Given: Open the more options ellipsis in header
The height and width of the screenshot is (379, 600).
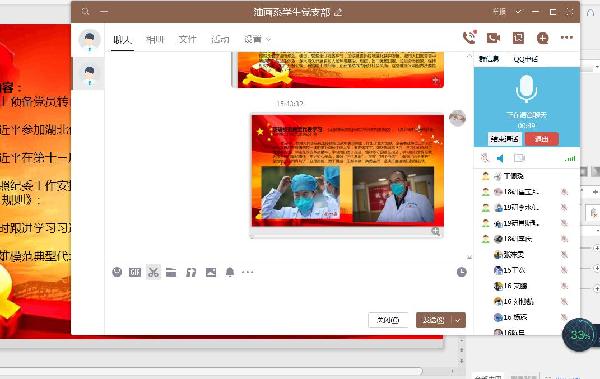Looking at the screenshot, I should tap(567, 38).
